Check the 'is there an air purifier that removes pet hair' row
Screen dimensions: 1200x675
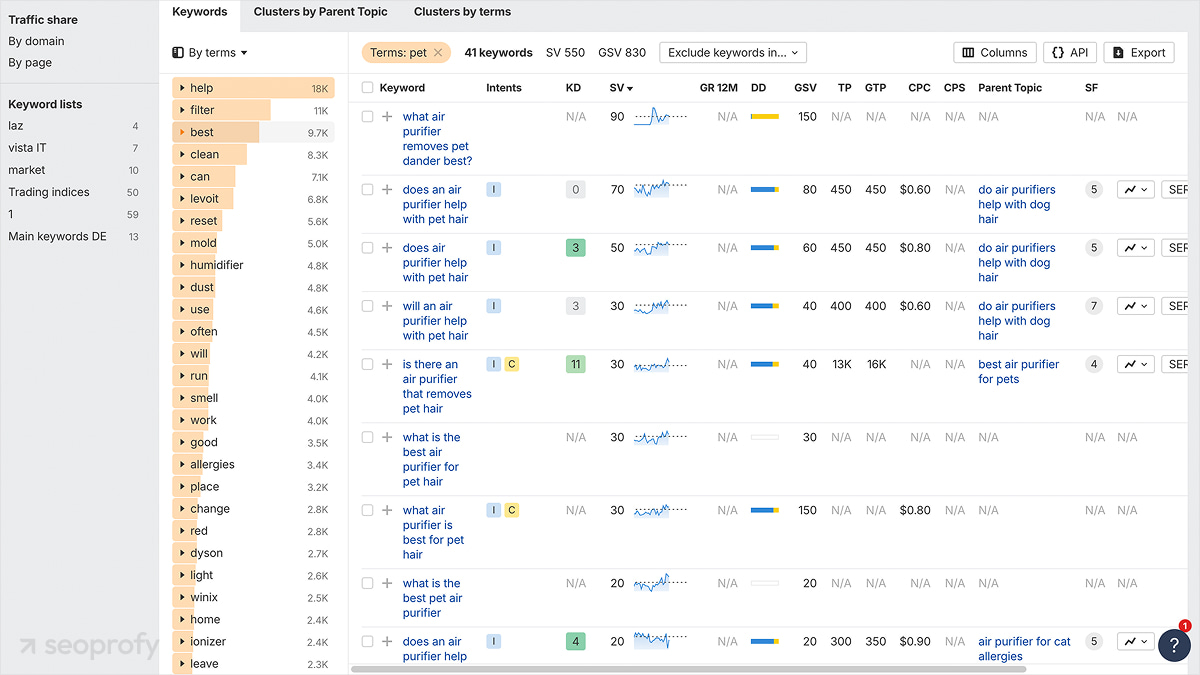coord(367,364)
